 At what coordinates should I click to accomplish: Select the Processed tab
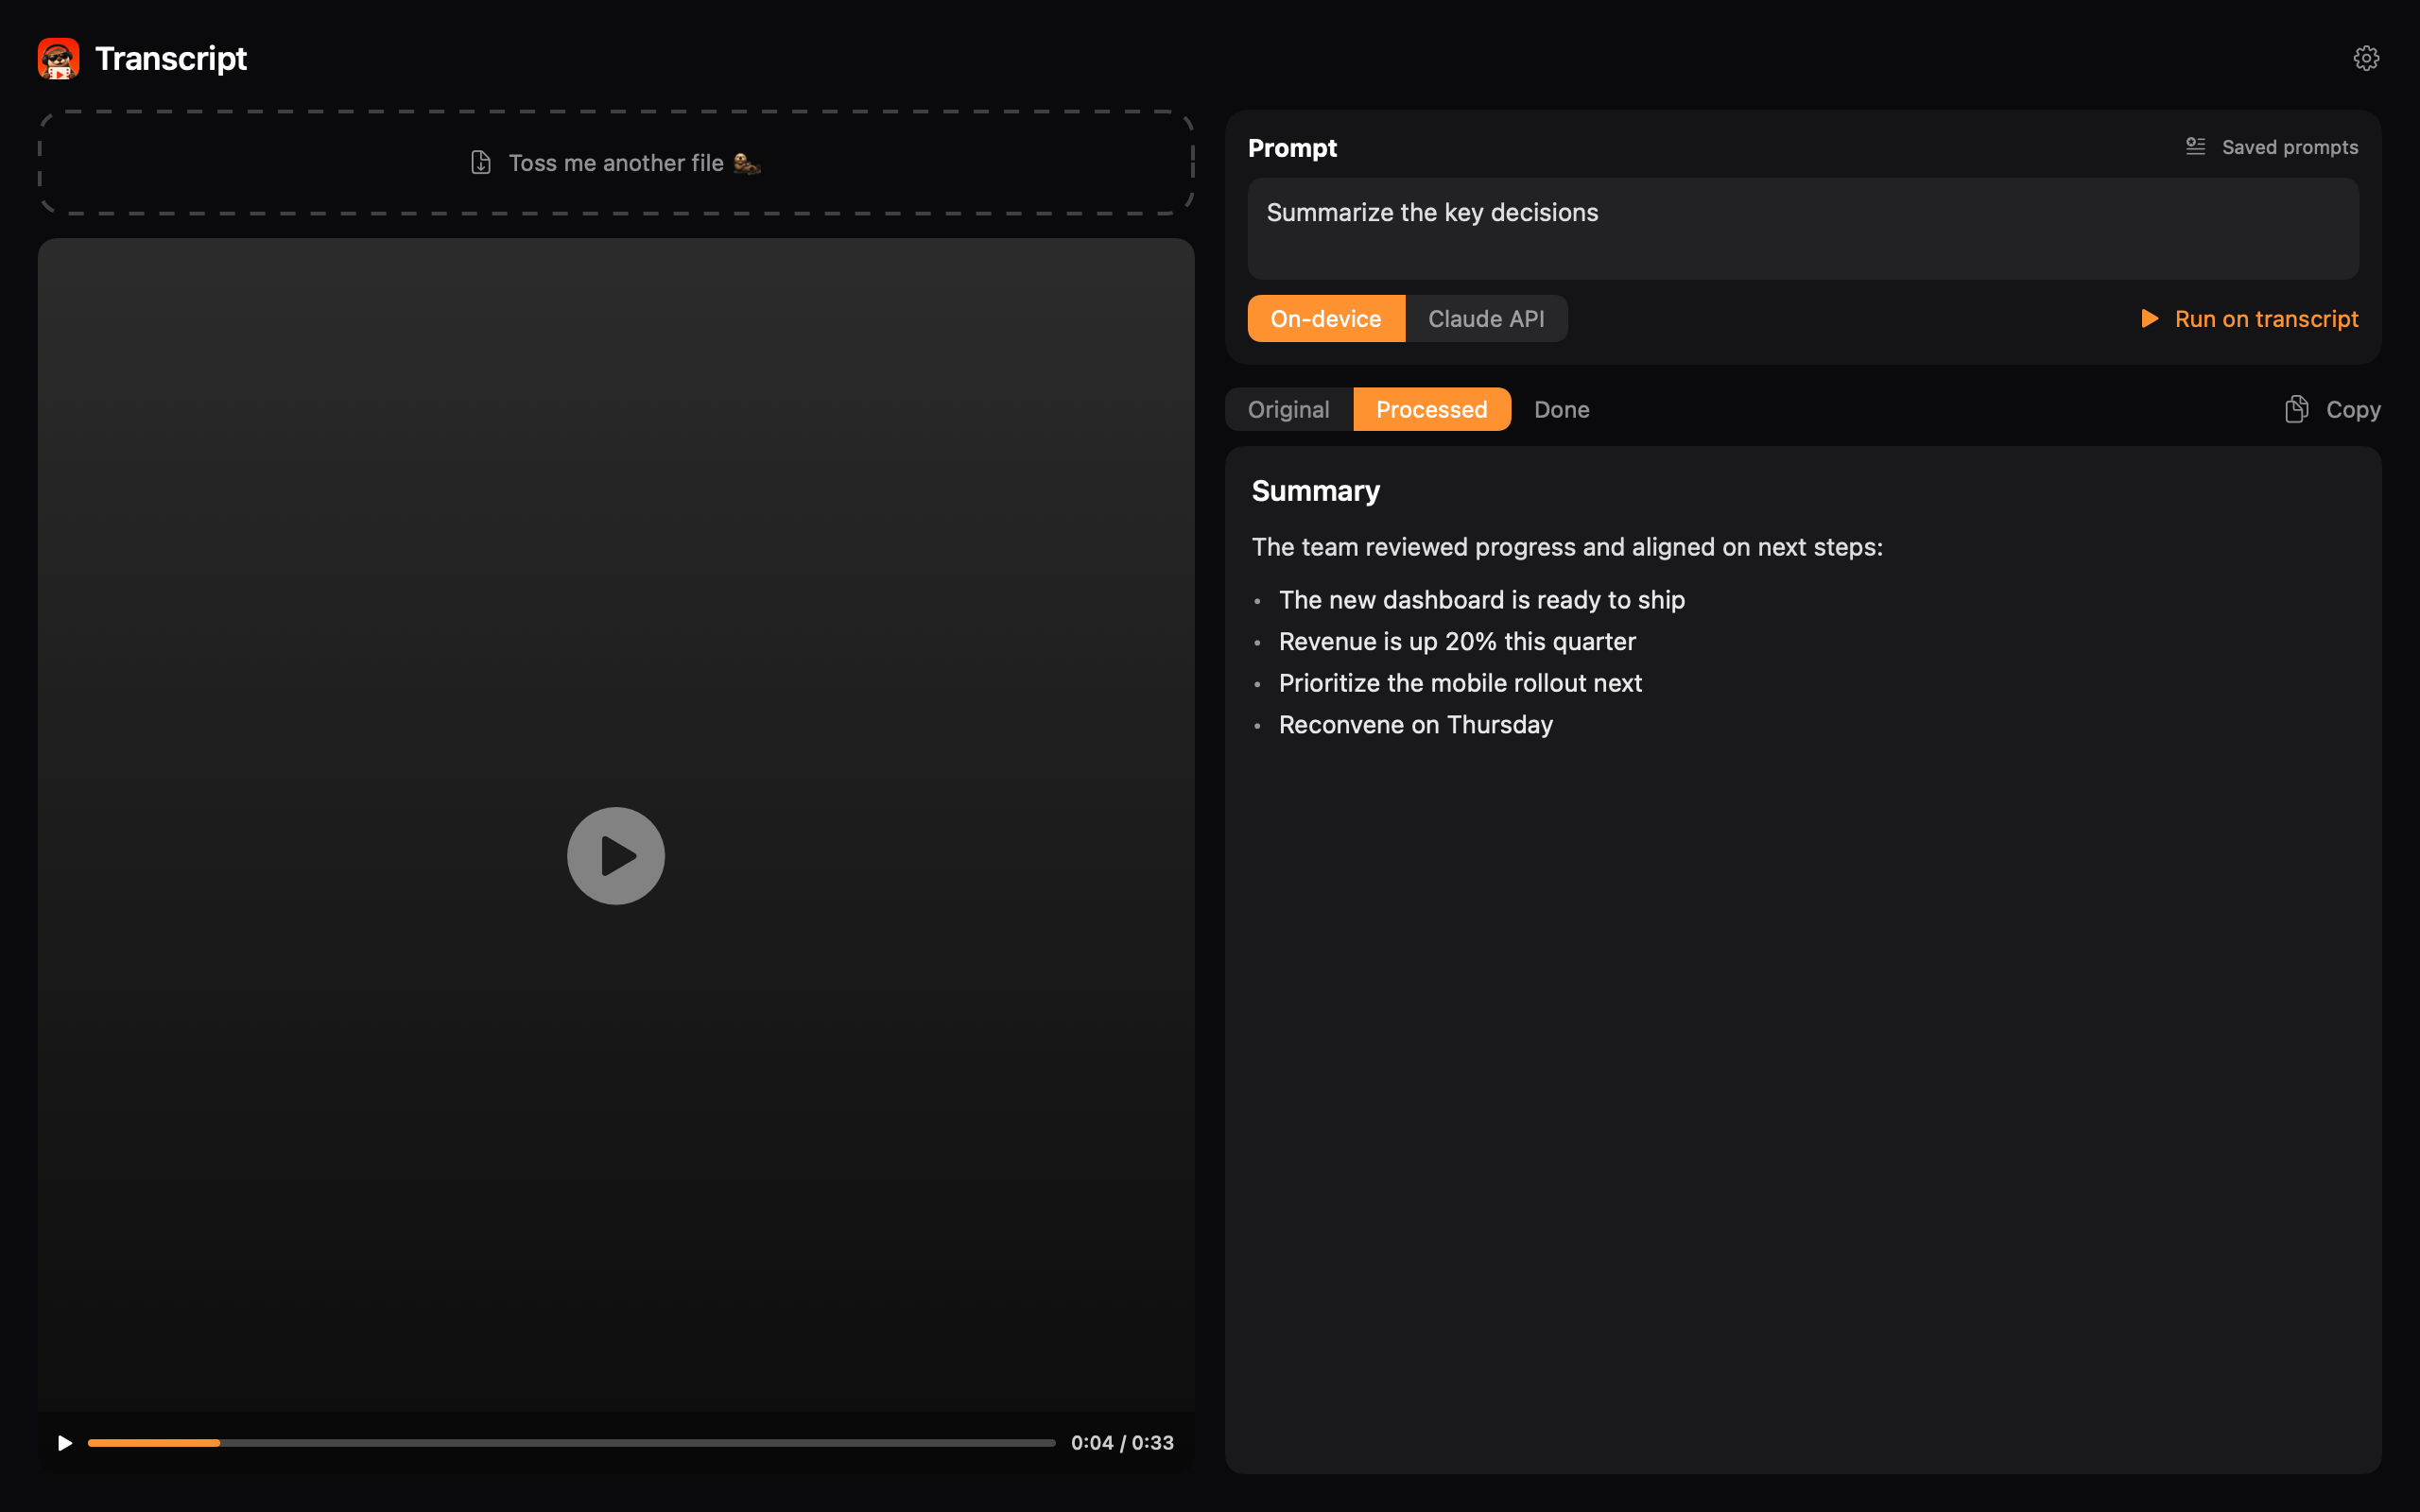click(1431, 409)
